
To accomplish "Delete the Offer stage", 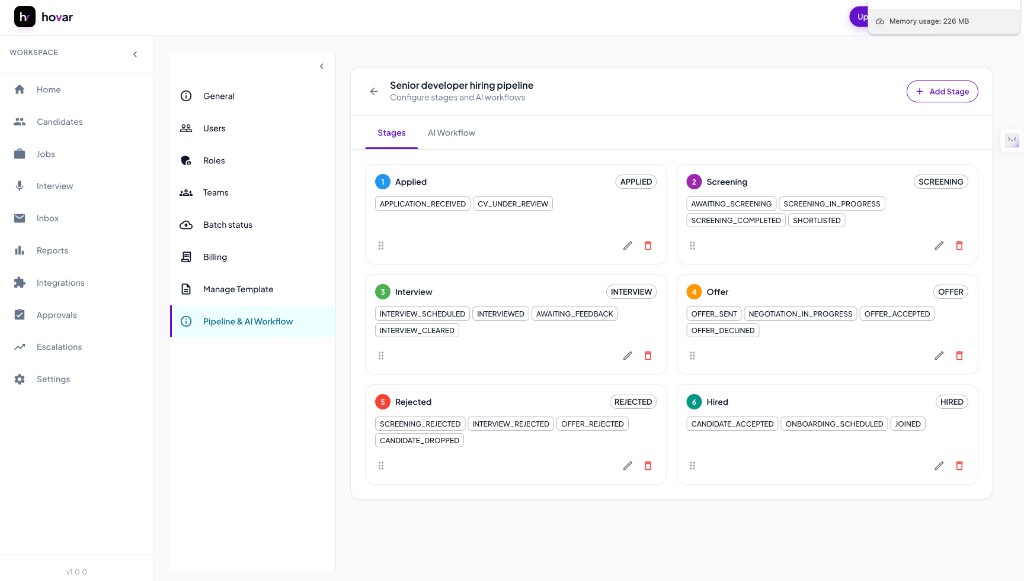I will (x=959, y=356).
